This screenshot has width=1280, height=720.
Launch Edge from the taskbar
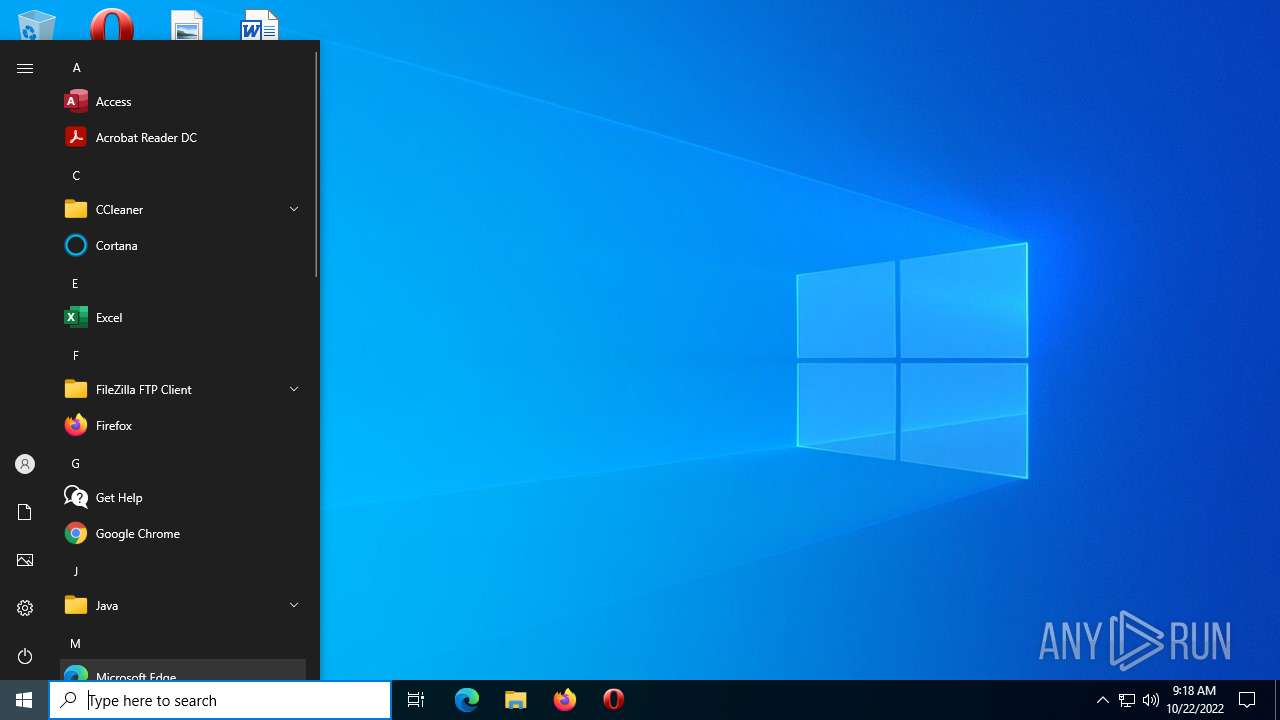point(467,700)
